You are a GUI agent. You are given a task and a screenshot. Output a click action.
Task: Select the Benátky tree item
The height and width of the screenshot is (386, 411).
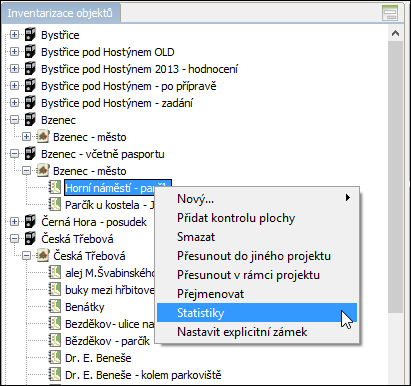85,307
